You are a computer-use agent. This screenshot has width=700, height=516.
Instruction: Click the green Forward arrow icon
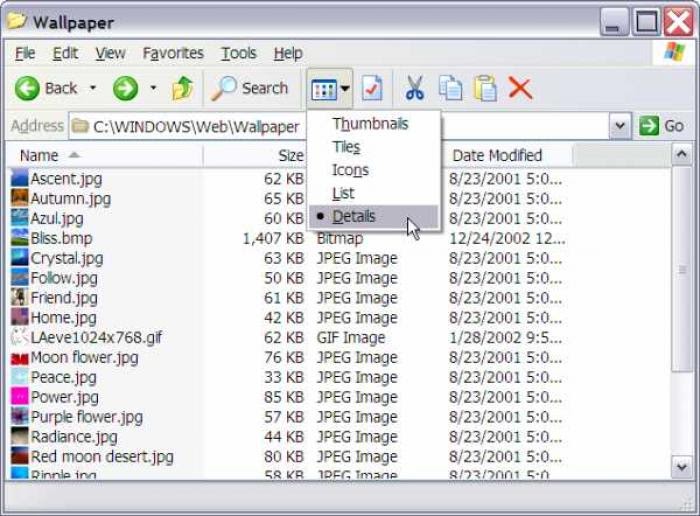pyautogui.click(x=125, y=88)
